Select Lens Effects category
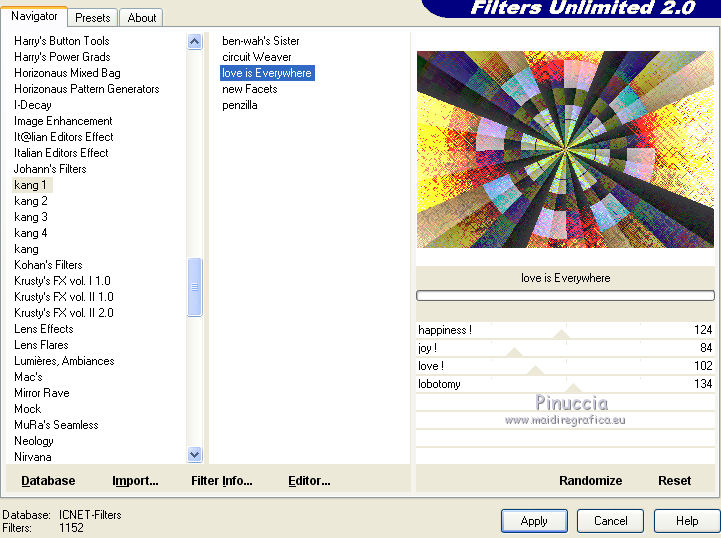Viewport: 721px width, 538px height. click(44, 329)
